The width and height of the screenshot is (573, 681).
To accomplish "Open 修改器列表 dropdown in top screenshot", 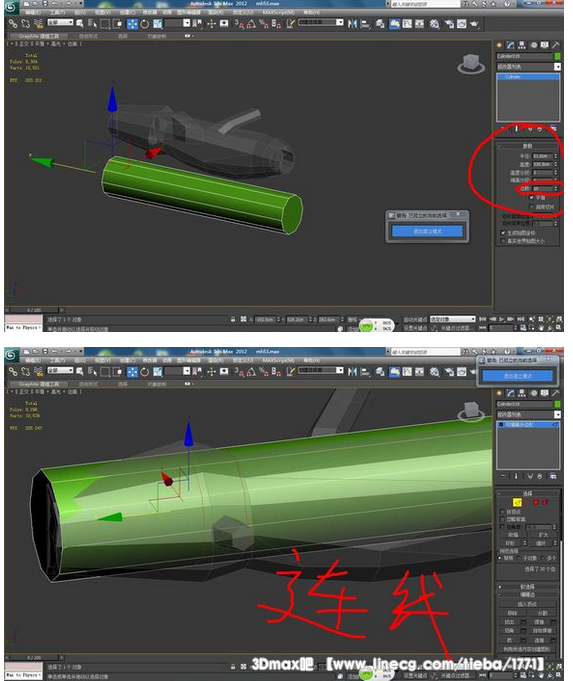I will 528,66.
